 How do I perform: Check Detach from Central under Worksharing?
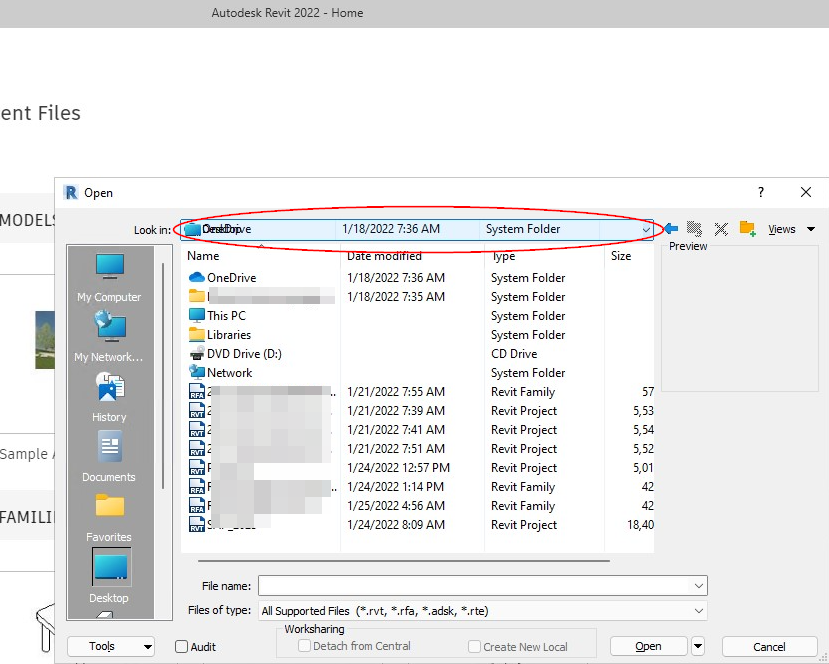click(x=305, y=646)
